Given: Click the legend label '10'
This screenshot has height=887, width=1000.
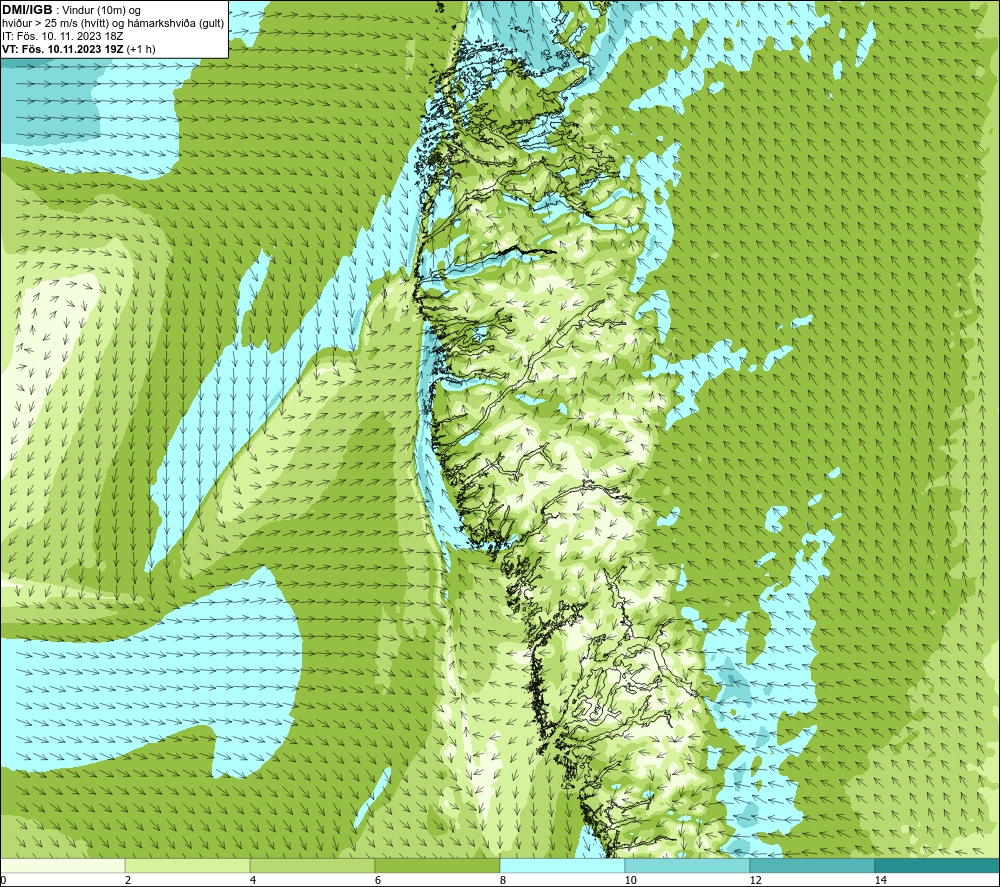Looking at the screenshot, I should click(630, 880).
